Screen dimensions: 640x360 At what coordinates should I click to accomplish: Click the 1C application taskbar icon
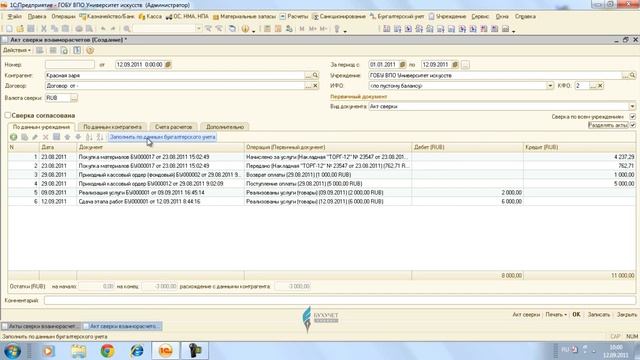[165, 351]
